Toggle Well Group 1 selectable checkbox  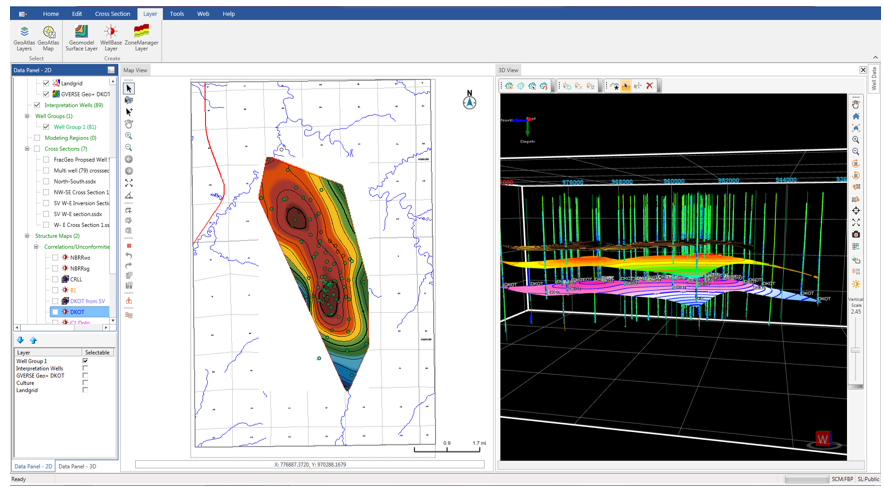click(x=85, y=361)
